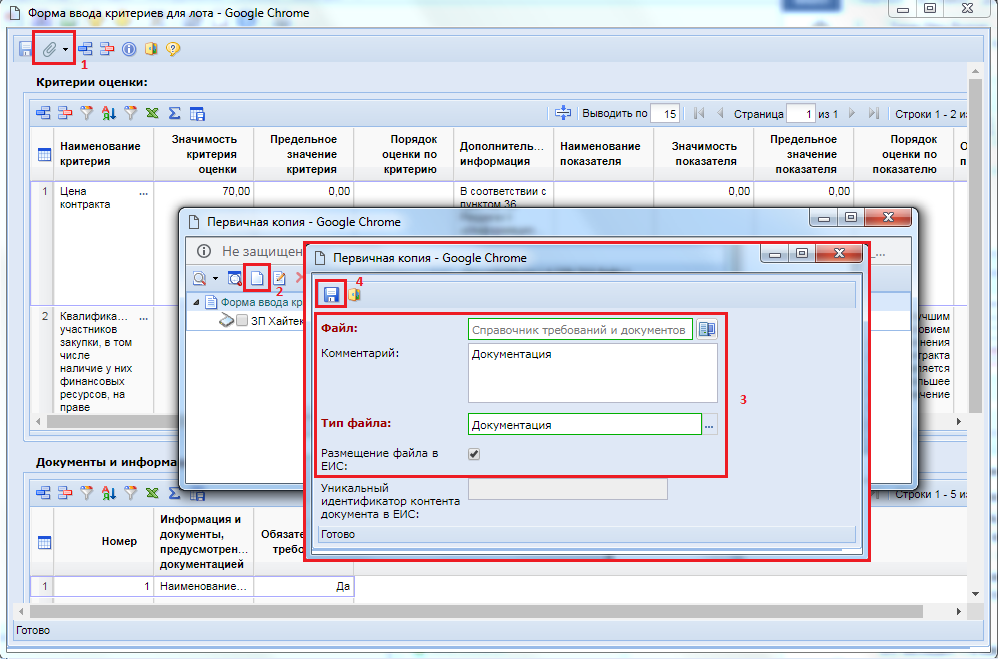Image resolution: width=999 pixels, height=660 pixels.
Task: Add a row in the Документы и информация grid
Action: point(43,492)
